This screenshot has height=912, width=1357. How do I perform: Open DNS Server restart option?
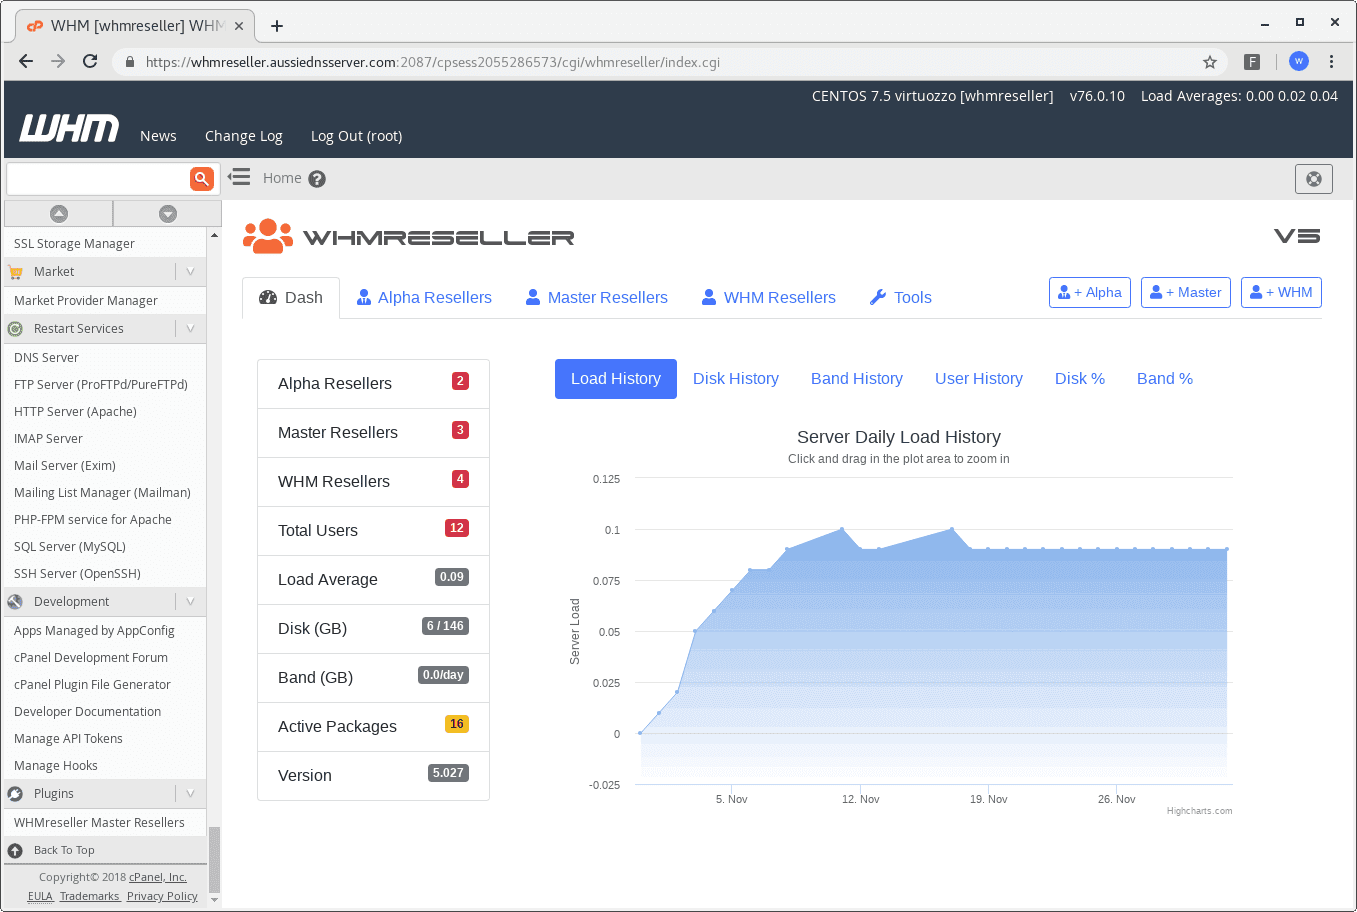[46, 358]
